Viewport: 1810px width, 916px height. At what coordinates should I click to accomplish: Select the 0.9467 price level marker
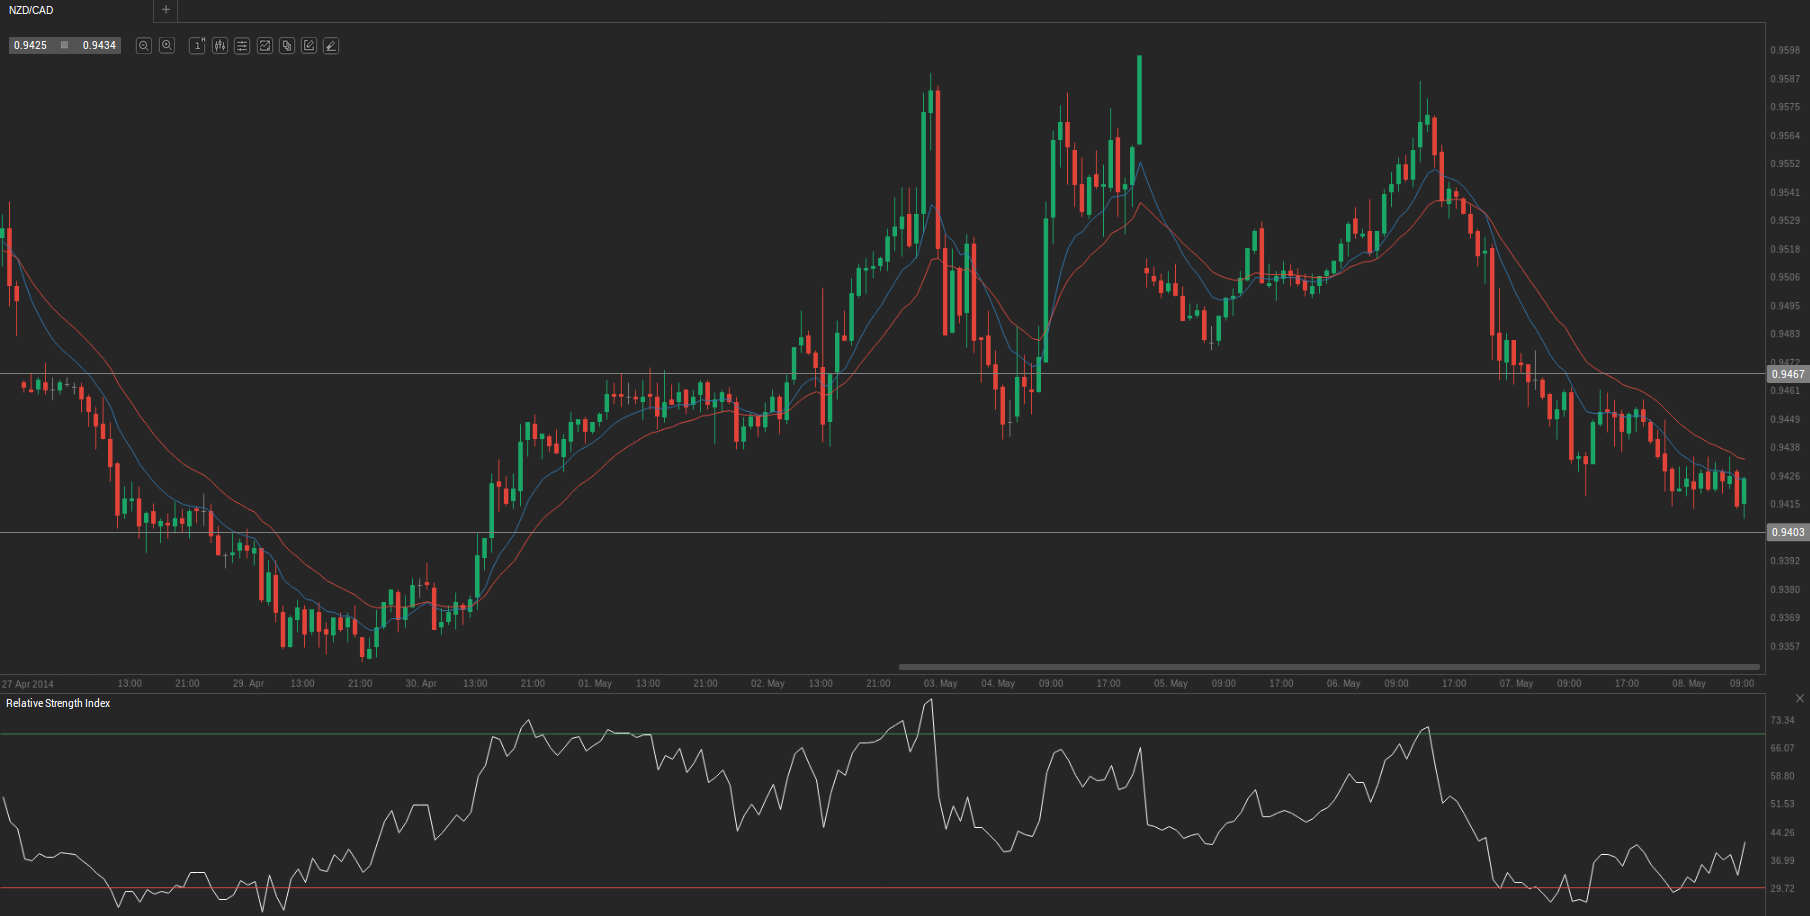[1788, 374]
